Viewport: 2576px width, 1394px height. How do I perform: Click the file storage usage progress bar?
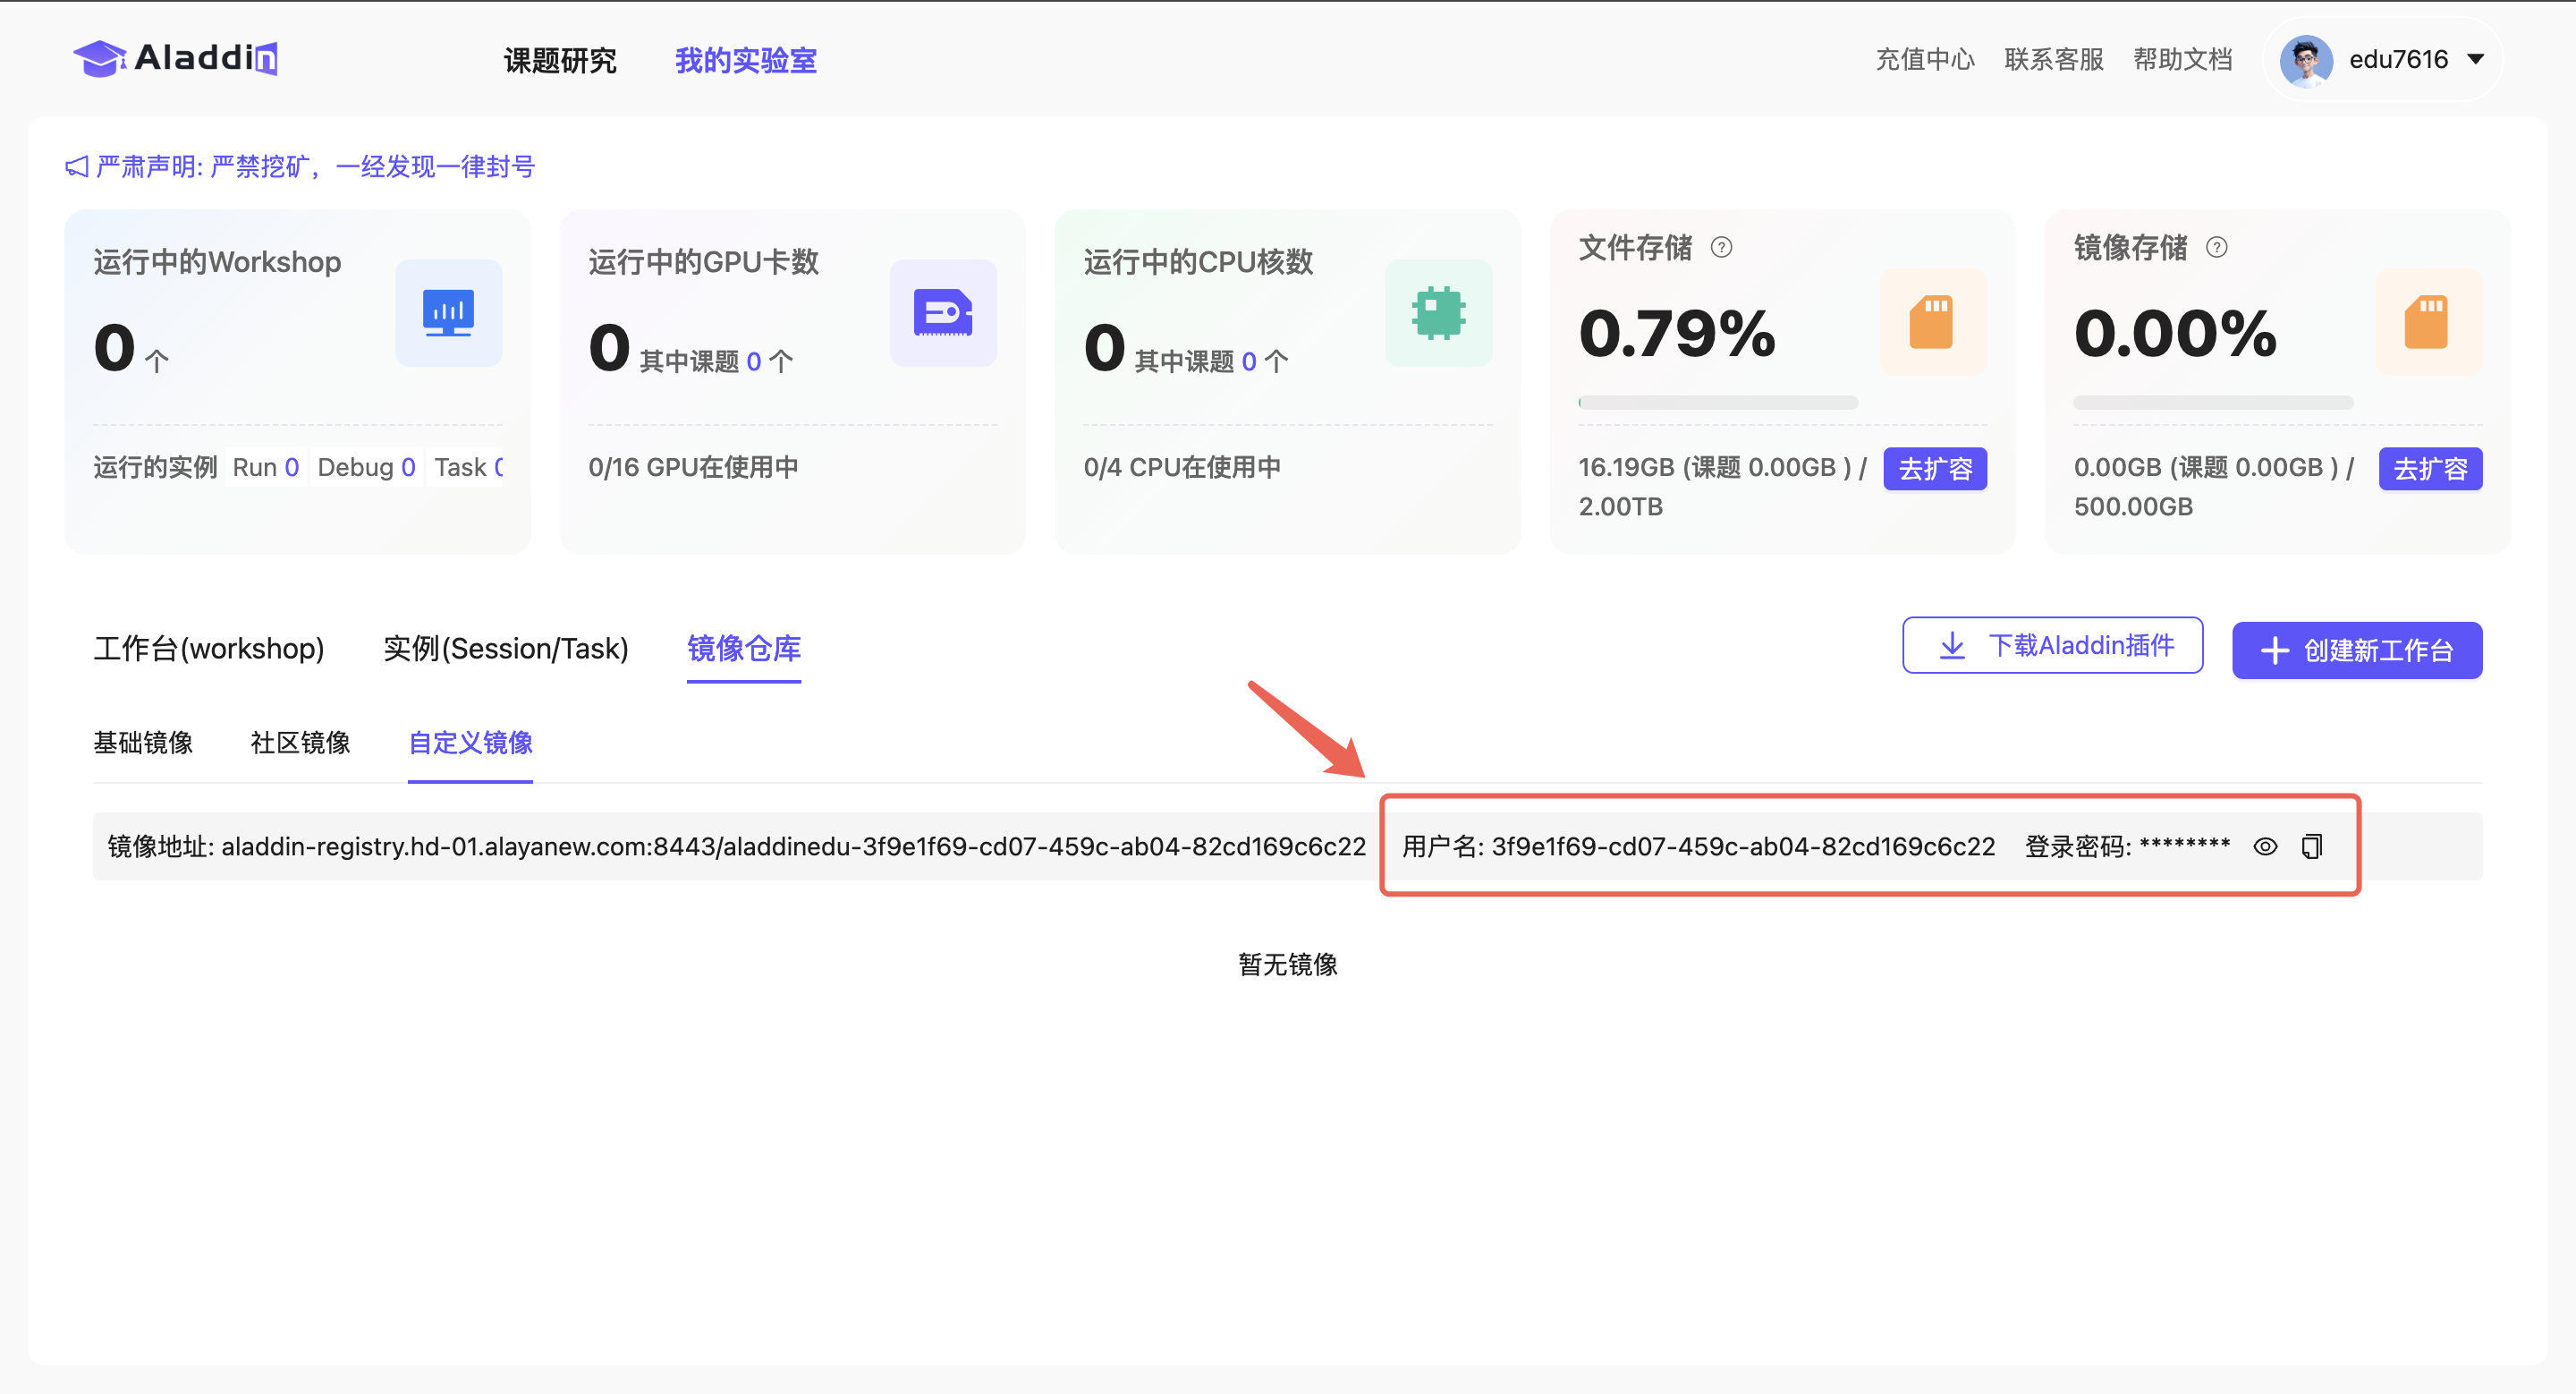[x=1717, y=402]
